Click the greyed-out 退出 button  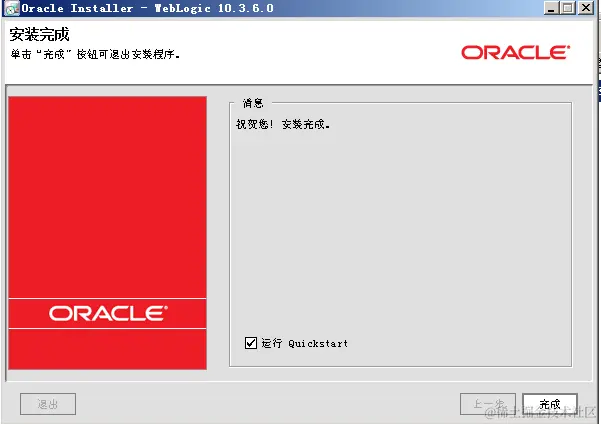pyautogui.click(x=48, y=404)
